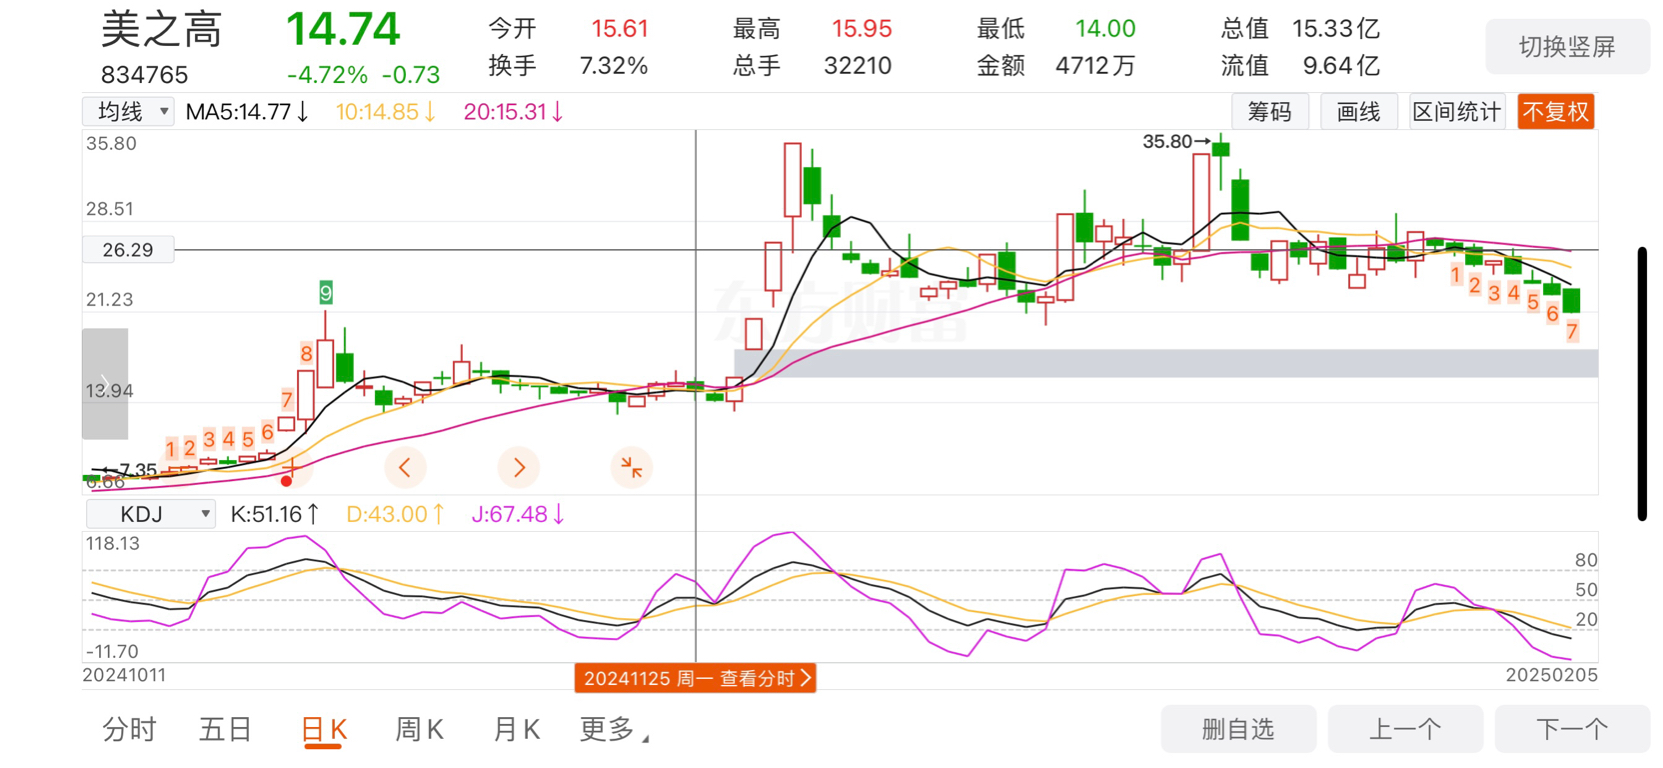The width and height of the screenshot is (1663, 768).
Task: Click the red dot marker below the chart
Action: [x=287, y=481]
